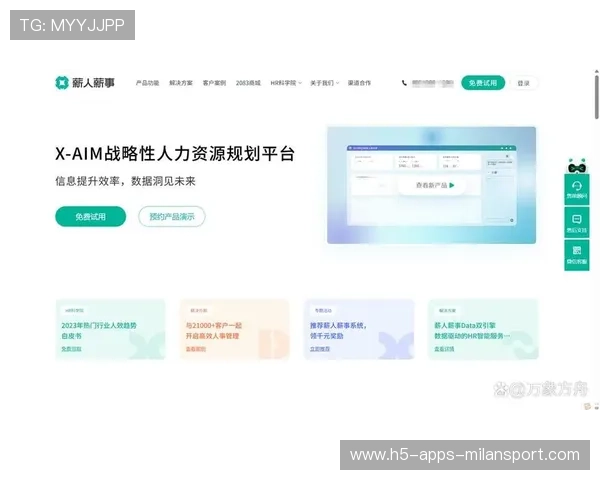The height and width of the screenshot is (480, 600).
Task: Click the 薪人薪事 logo icon
Action: point(62,83)
